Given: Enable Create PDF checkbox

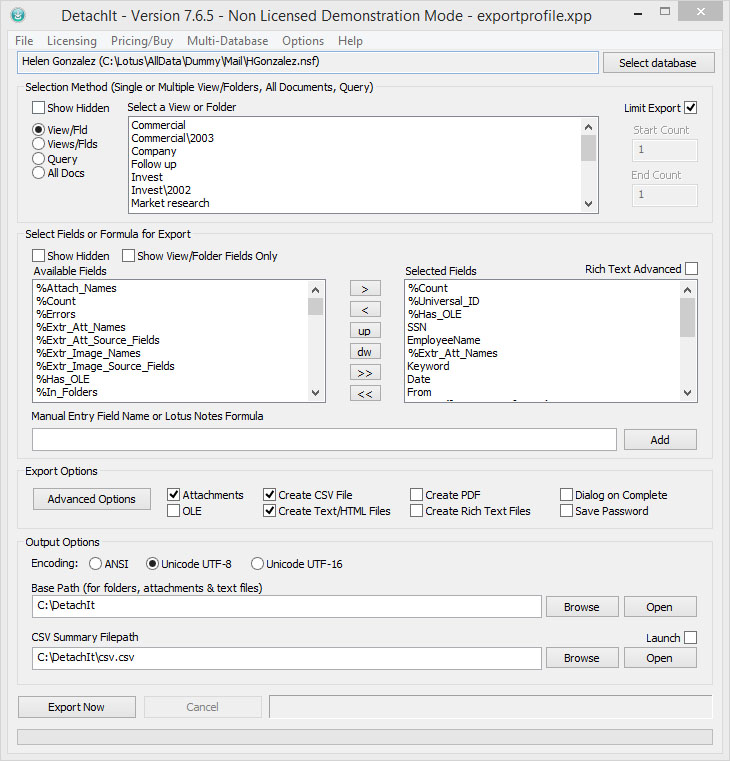Looking at the screenshot, I should pyautogui.click(x=416, y=495).
